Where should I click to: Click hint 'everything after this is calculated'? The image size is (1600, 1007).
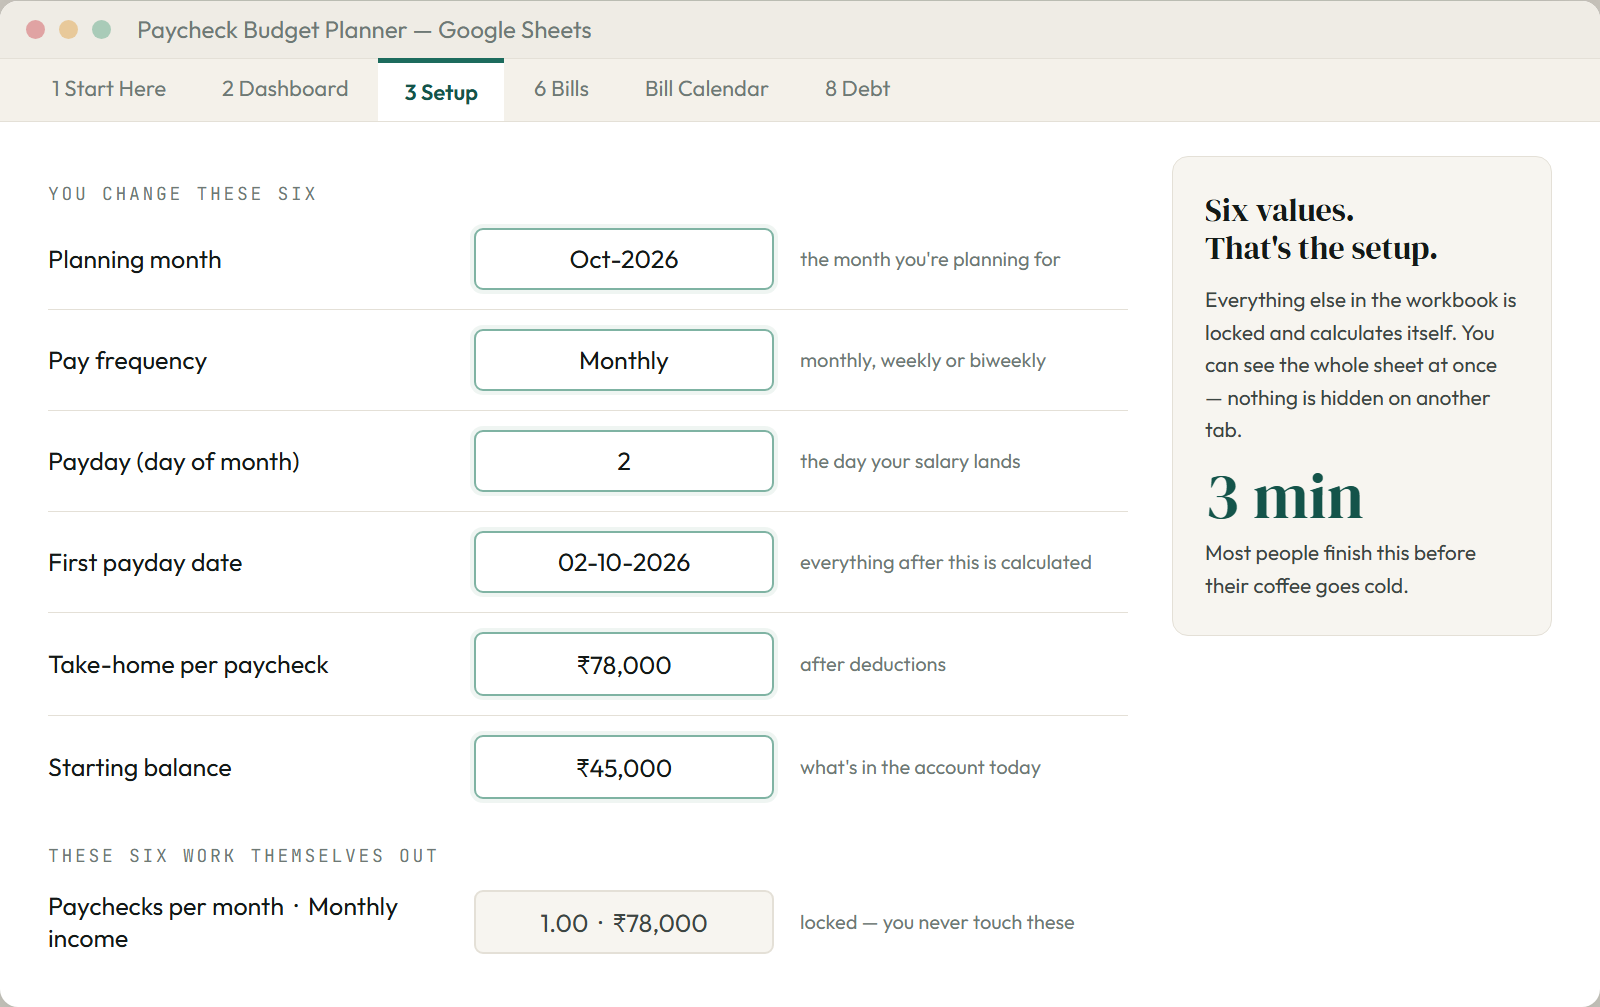946,562
